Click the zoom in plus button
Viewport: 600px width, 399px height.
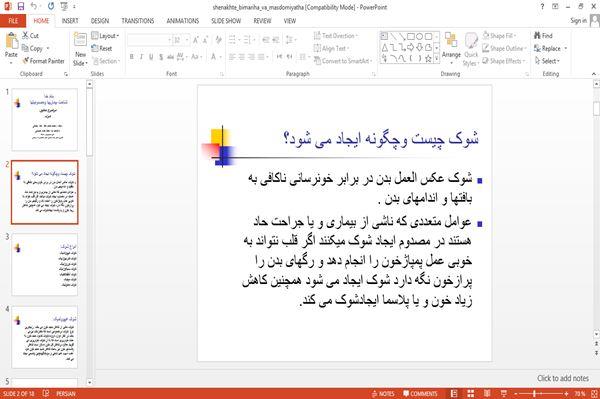tap(566, 393)
